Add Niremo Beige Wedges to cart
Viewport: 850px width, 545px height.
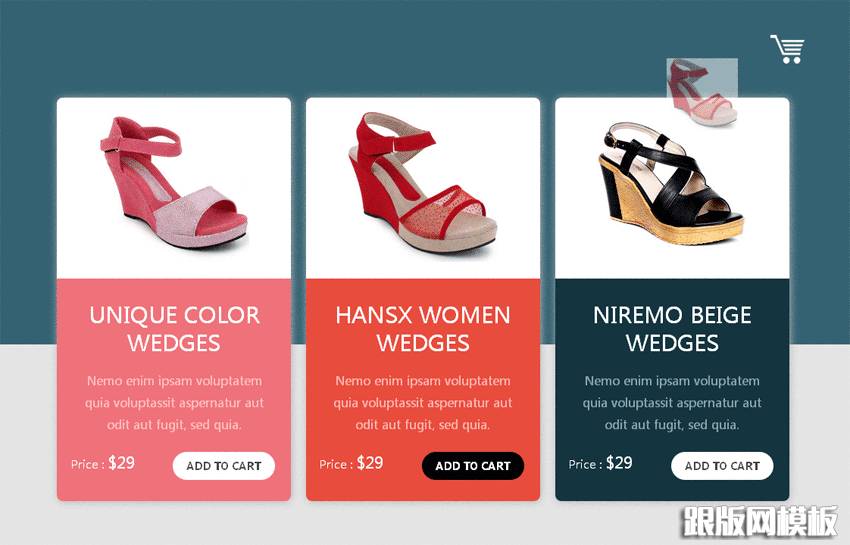(722, 466)
